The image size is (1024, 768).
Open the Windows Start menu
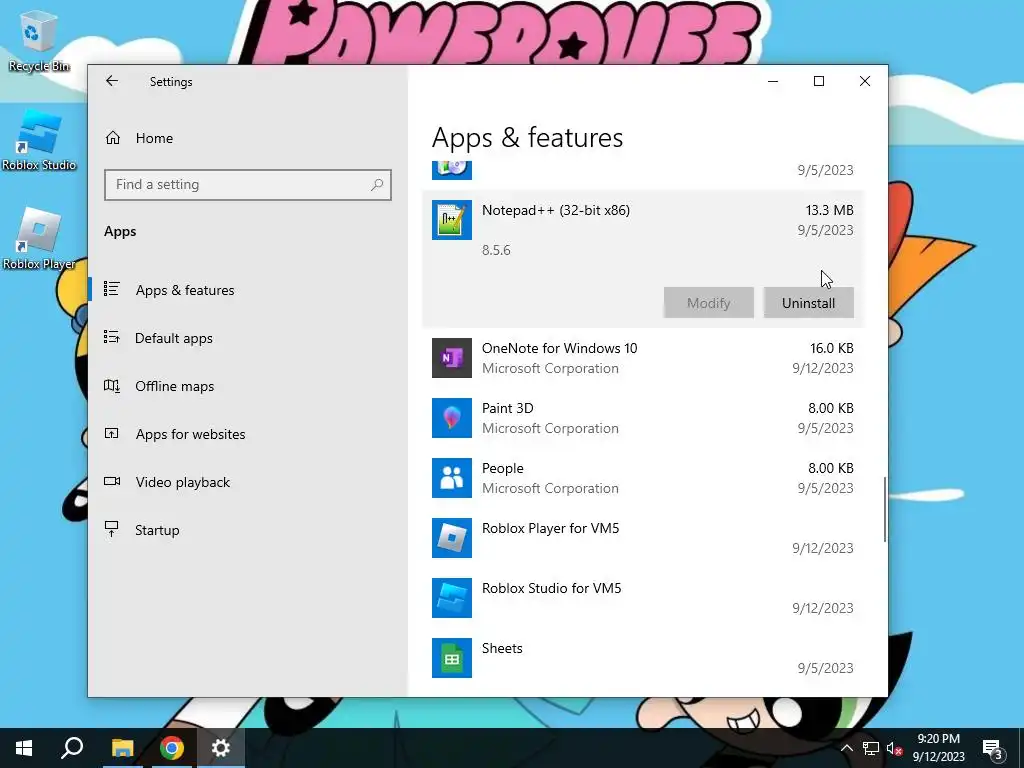click(24, 748)
